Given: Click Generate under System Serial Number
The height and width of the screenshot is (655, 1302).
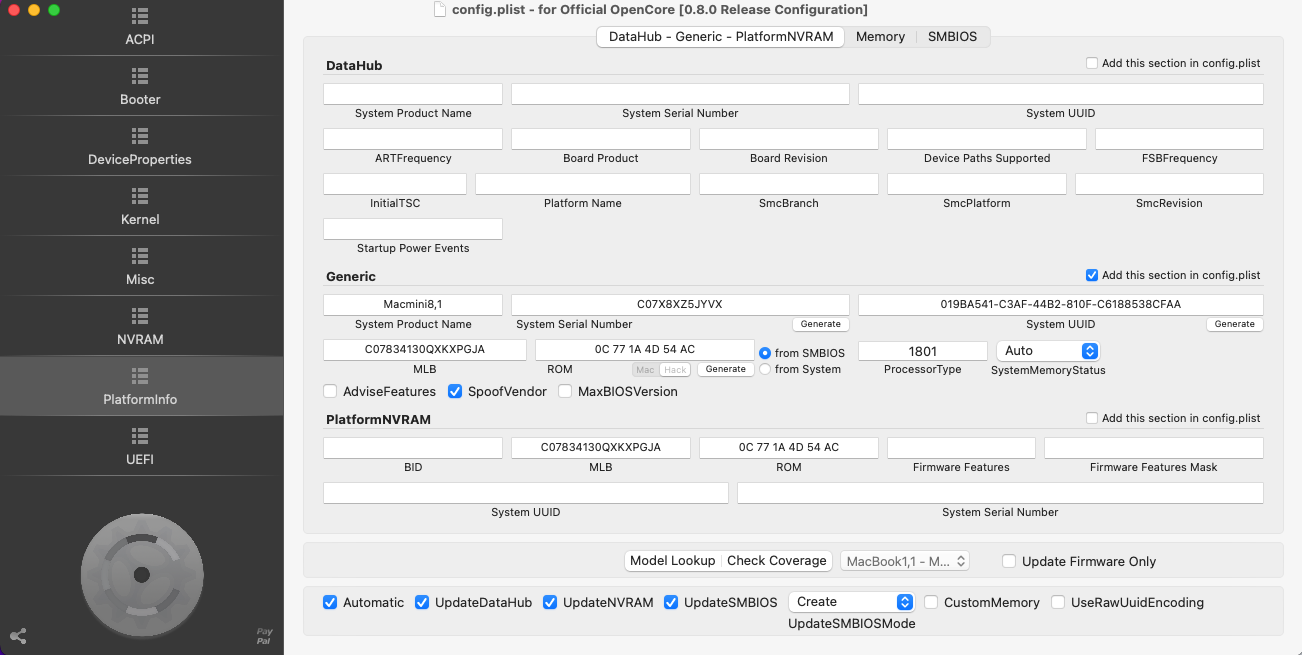Looking at the screenshot, I should point(821,324).
